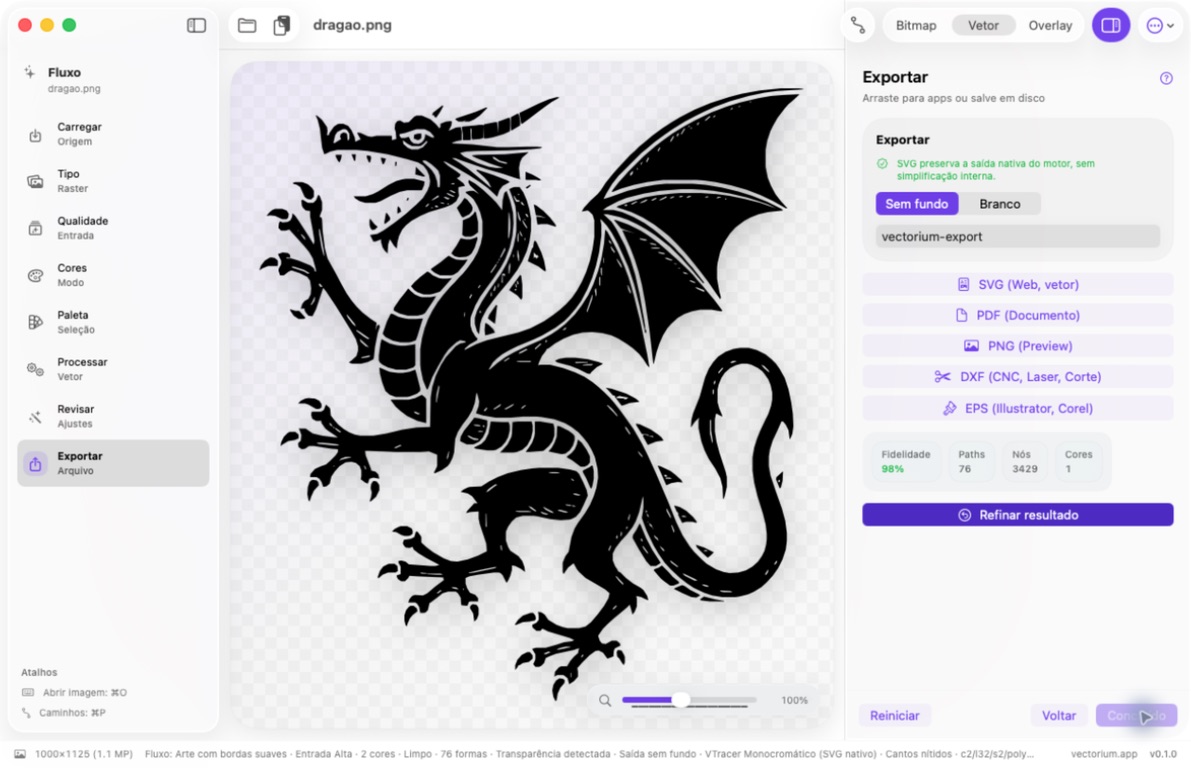Export as PNG (Preview)
Image resolution: width=1191 pixels, height=768 pixels.
[1018, 346]
